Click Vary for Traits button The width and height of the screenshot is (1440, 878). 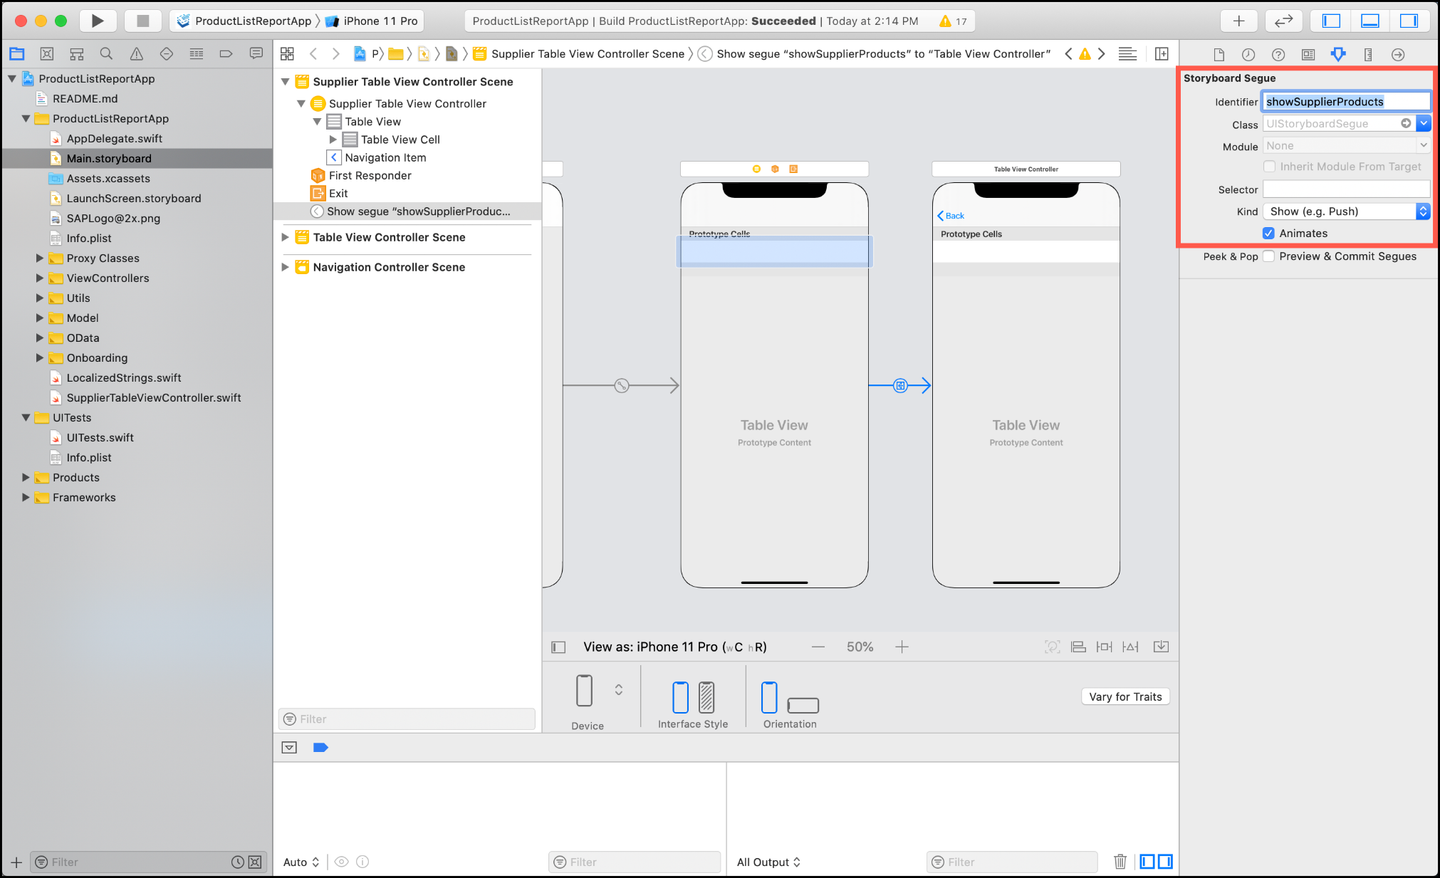[1125, 697]
